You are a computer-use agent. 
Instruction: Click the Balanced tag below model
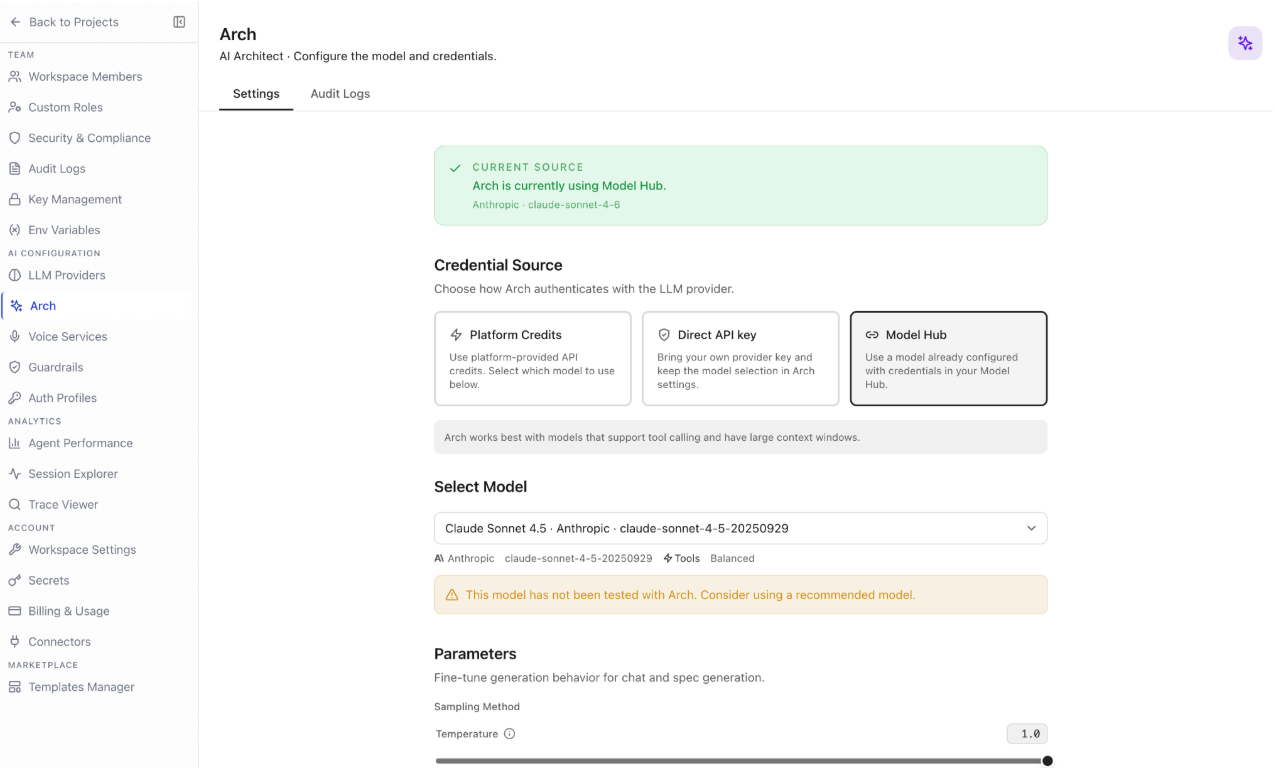(x=732, y=558)
